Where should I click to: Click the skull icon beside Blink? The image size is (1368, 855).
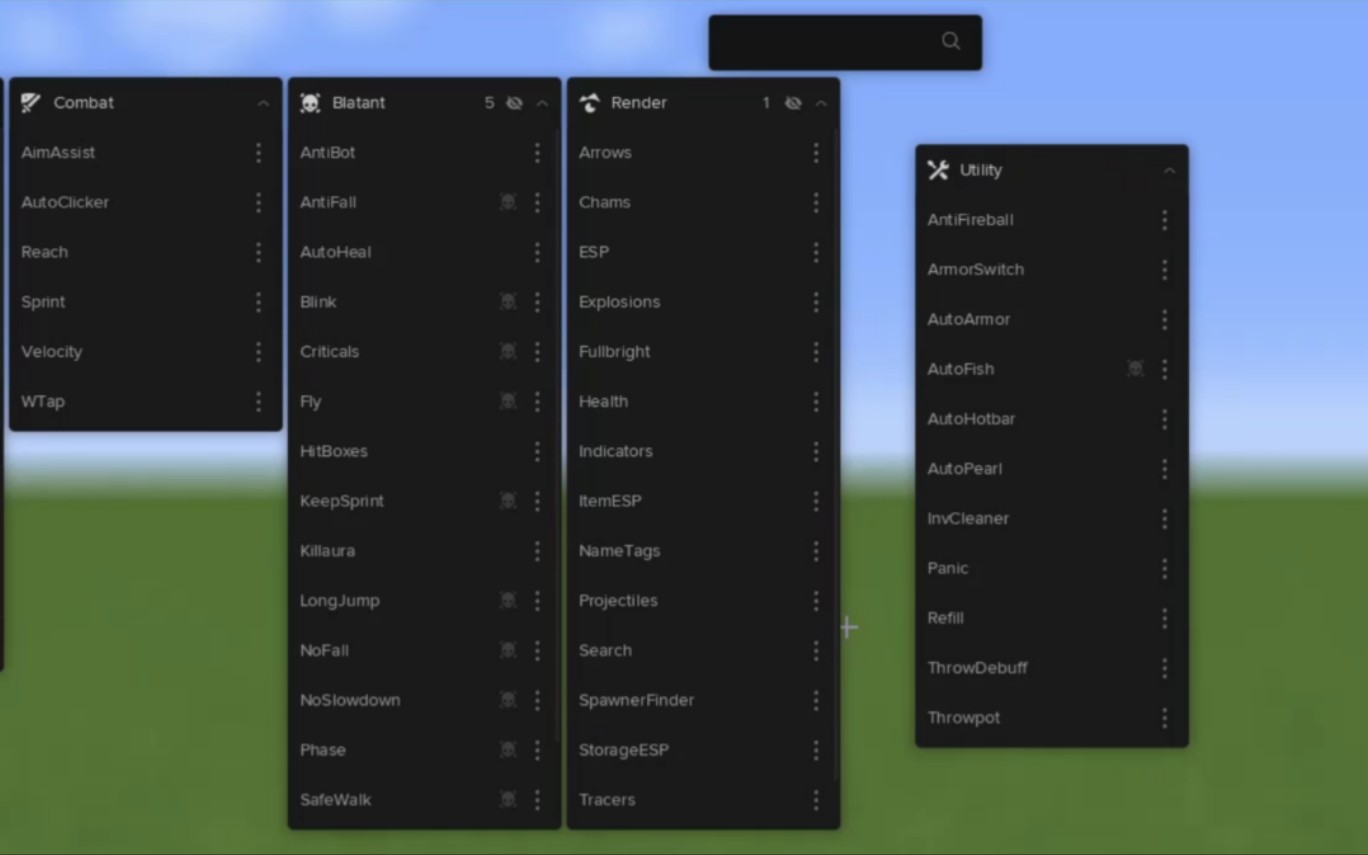coord(508,301)
